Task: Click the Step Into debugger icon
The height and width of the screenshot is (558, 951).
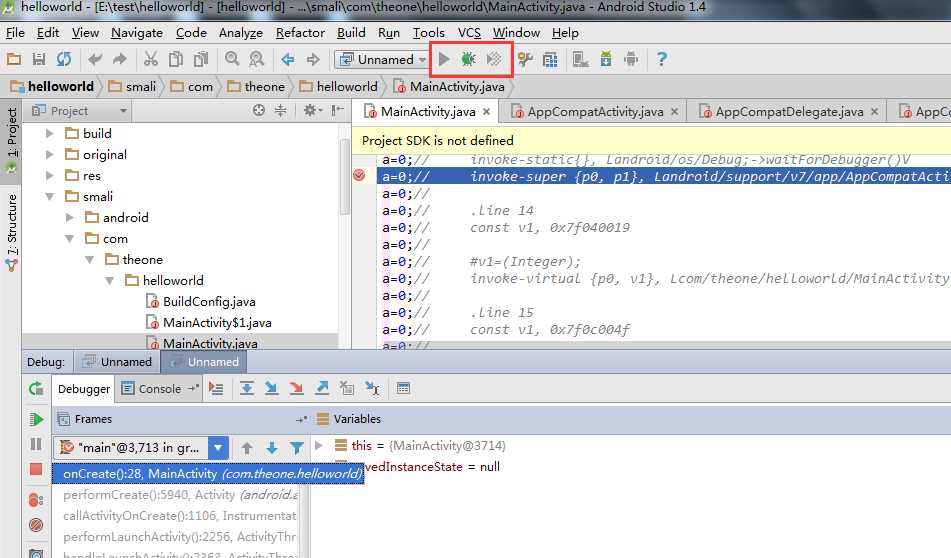Action: coord(271,388)
